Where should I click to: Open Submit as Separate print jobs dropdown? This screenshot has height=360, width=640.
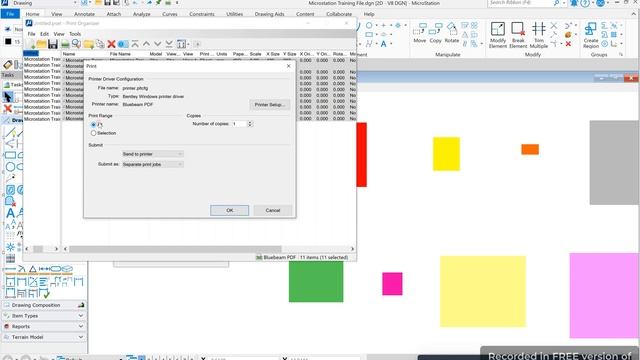click(x=152, y=164)
